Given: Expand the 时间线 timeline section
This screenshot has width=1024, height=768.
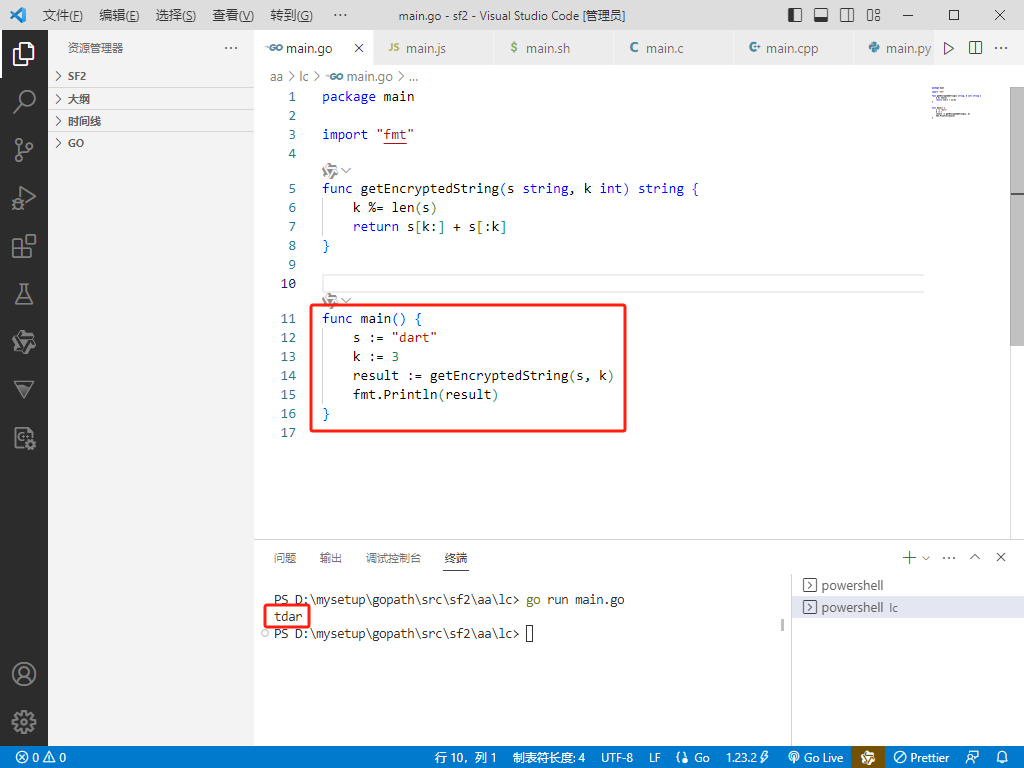Looking at the screenshot, I should coord(151,121).
